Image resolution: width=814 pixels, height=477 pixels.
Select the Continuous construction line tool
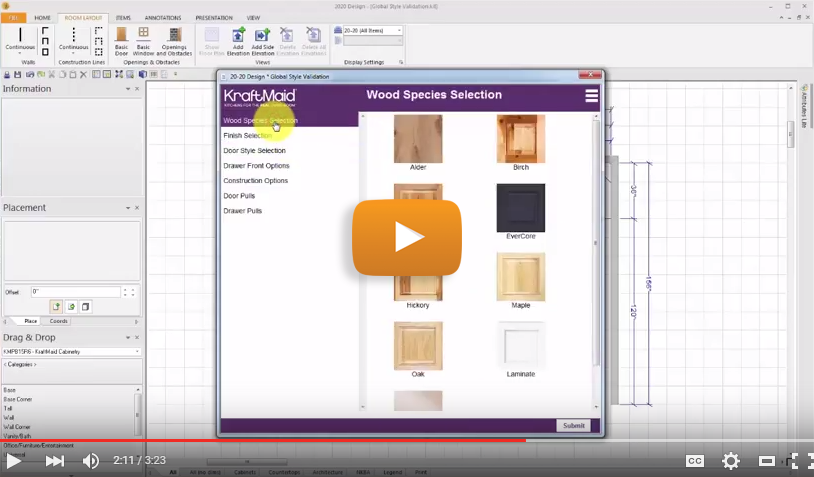(73, 39)
